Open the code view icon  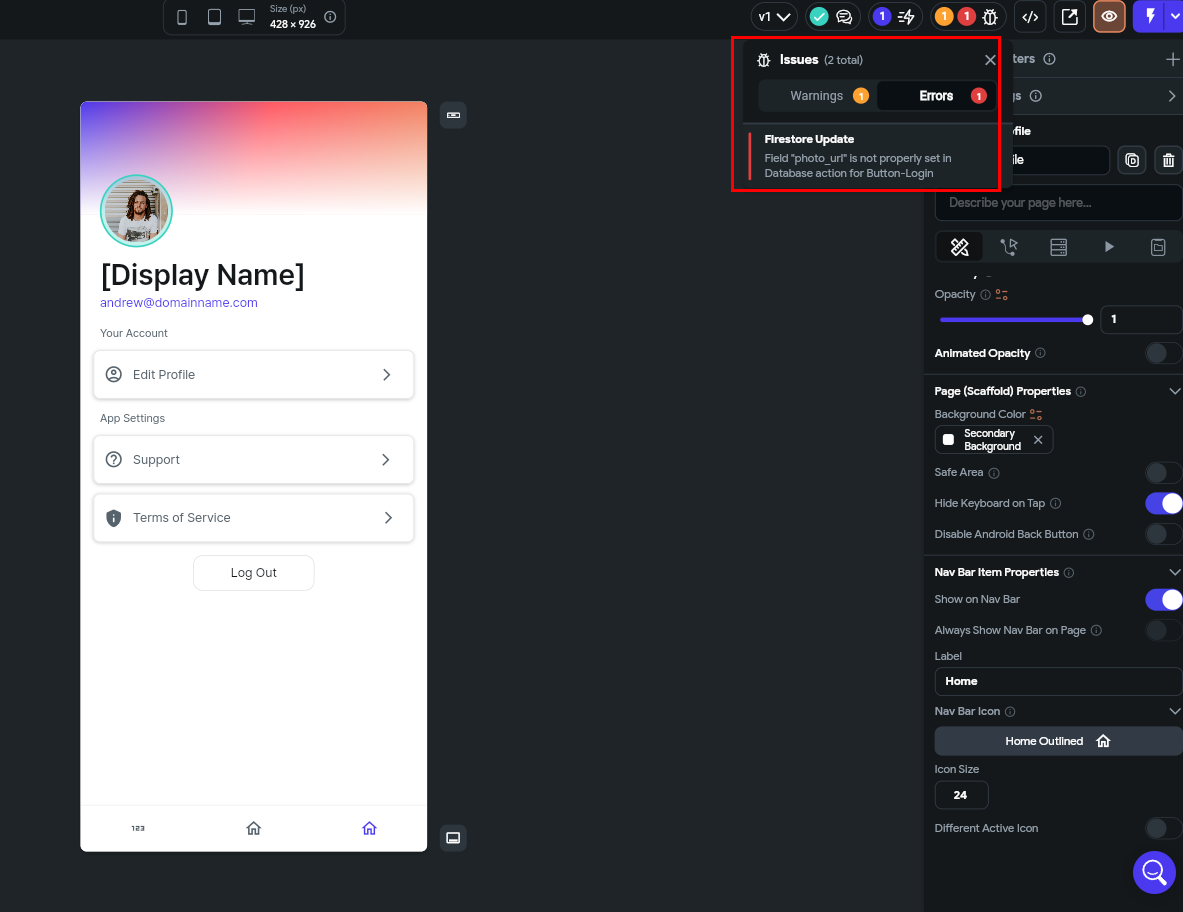point(1030,17)
